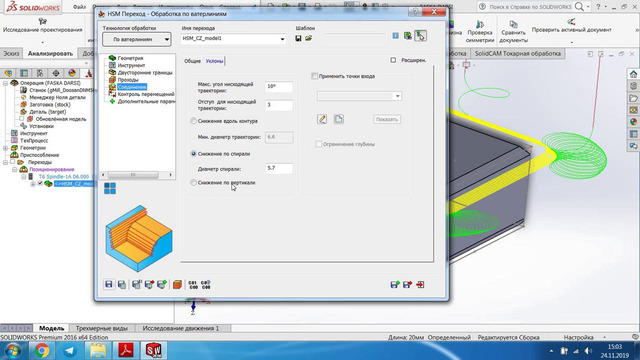Click the G-code with magnifier icon
This screenshot has width=640, height=360.
(206, 284)
